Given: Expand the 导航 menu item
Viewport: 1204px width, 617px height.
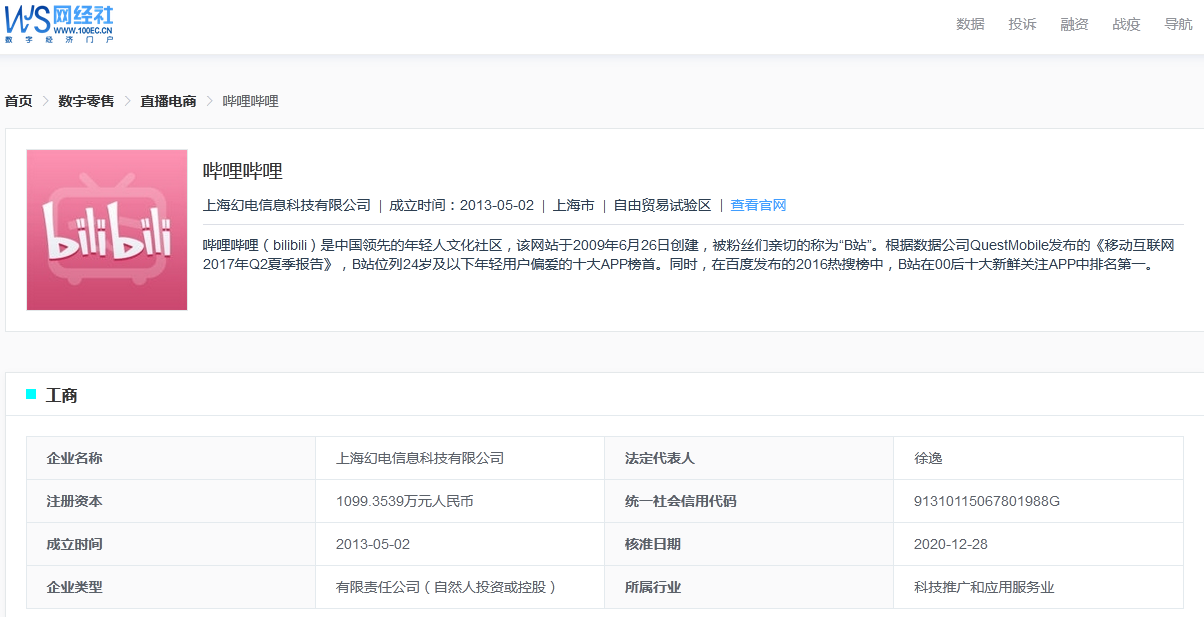Looking at the screenshot, I should coord(1178,25).
